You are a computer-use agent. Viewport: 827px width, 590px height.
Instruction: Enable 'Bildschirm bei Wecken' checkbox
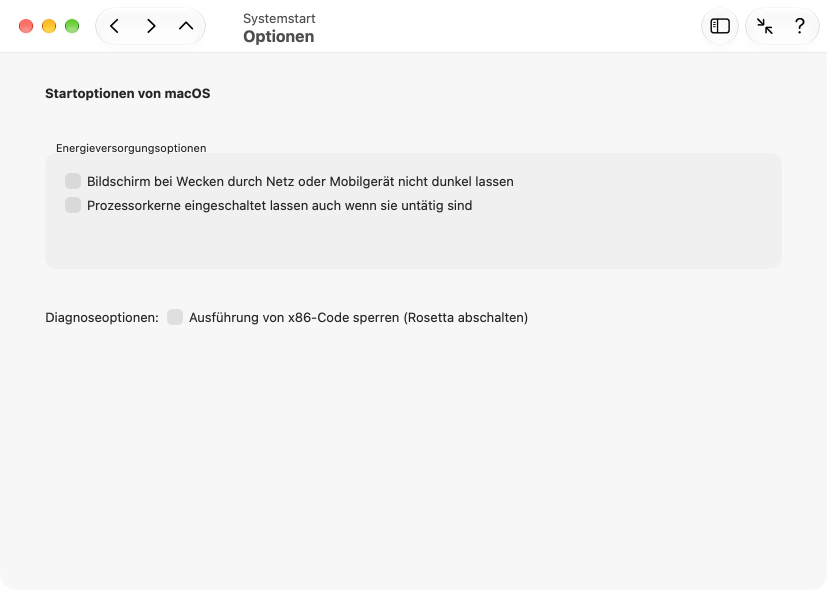[73, 181]
